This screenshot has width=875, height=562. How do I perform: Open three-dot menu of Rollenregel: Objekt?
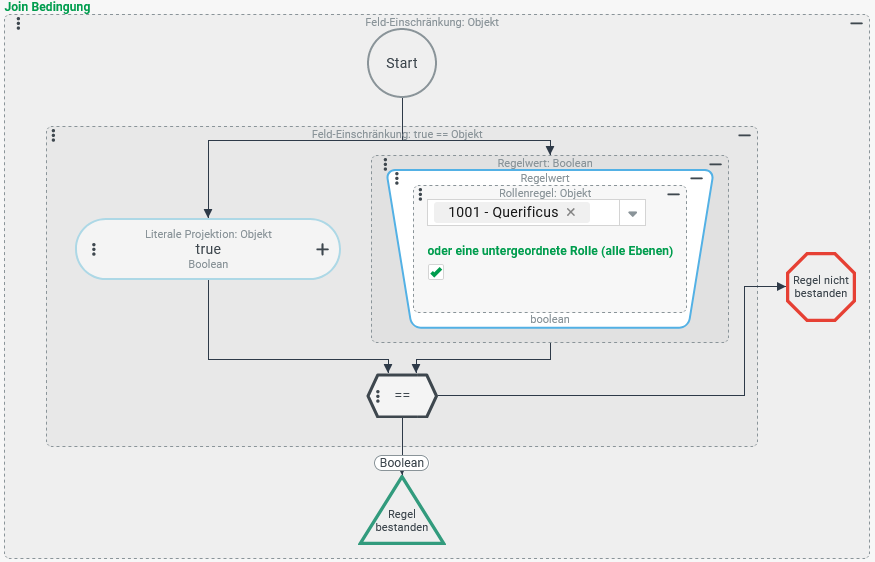coord(421,194)
